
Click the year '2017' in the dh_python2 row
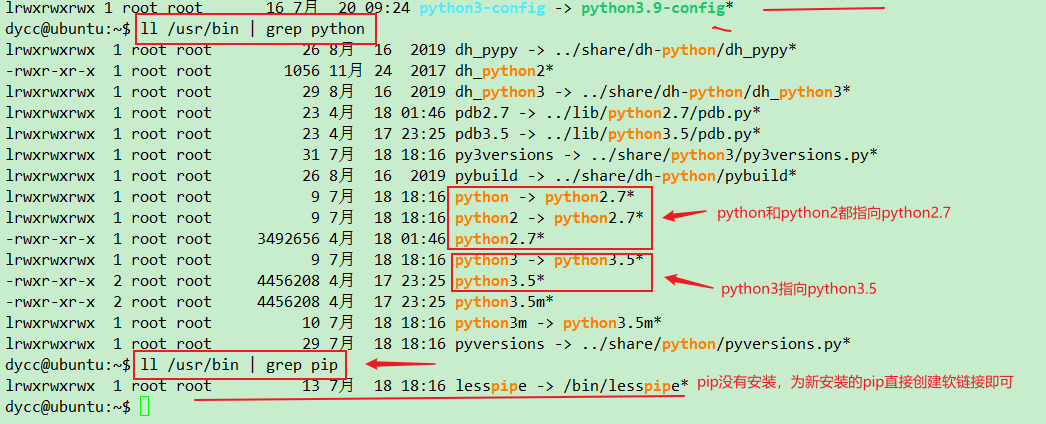[428, 71]
